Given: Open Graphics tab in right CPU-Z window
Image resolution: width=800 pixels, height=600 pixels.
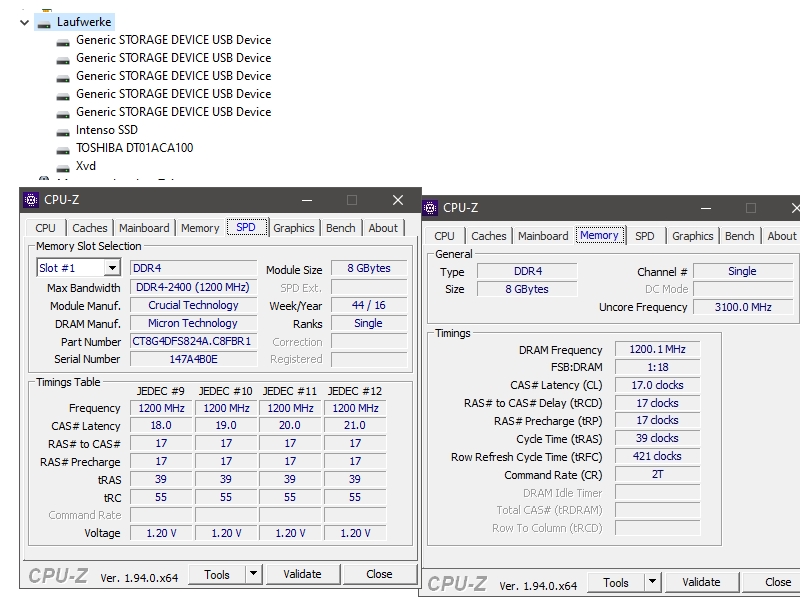Looking at the screenshot, I should 692,236.
